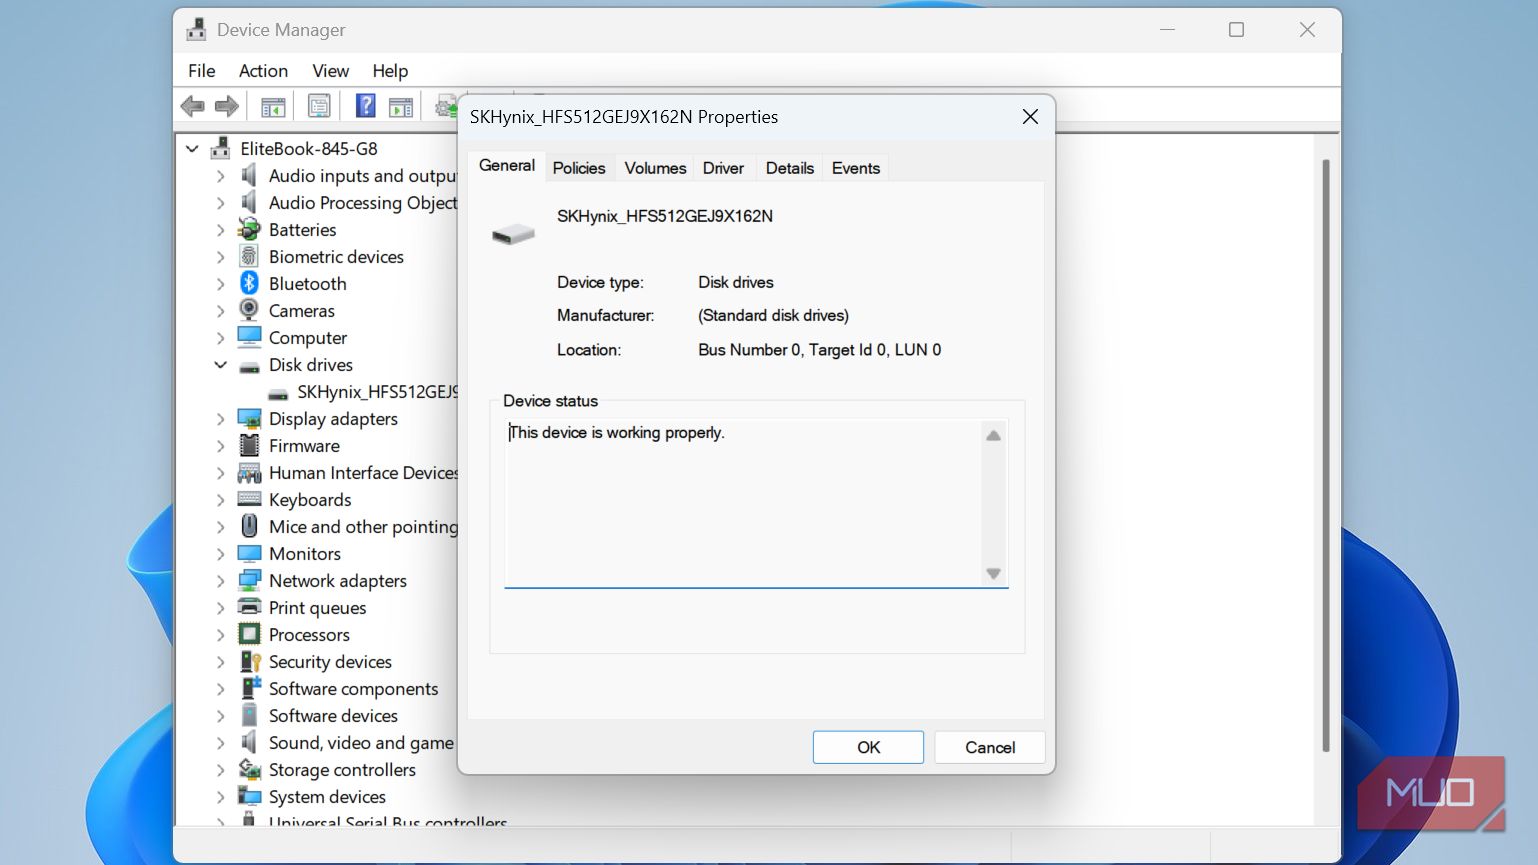Image resolution: width=1538 pixels, height=865 pixels.
Task: Open Properties from the toolbar sheet icon
Action: (x=319, y=106)
